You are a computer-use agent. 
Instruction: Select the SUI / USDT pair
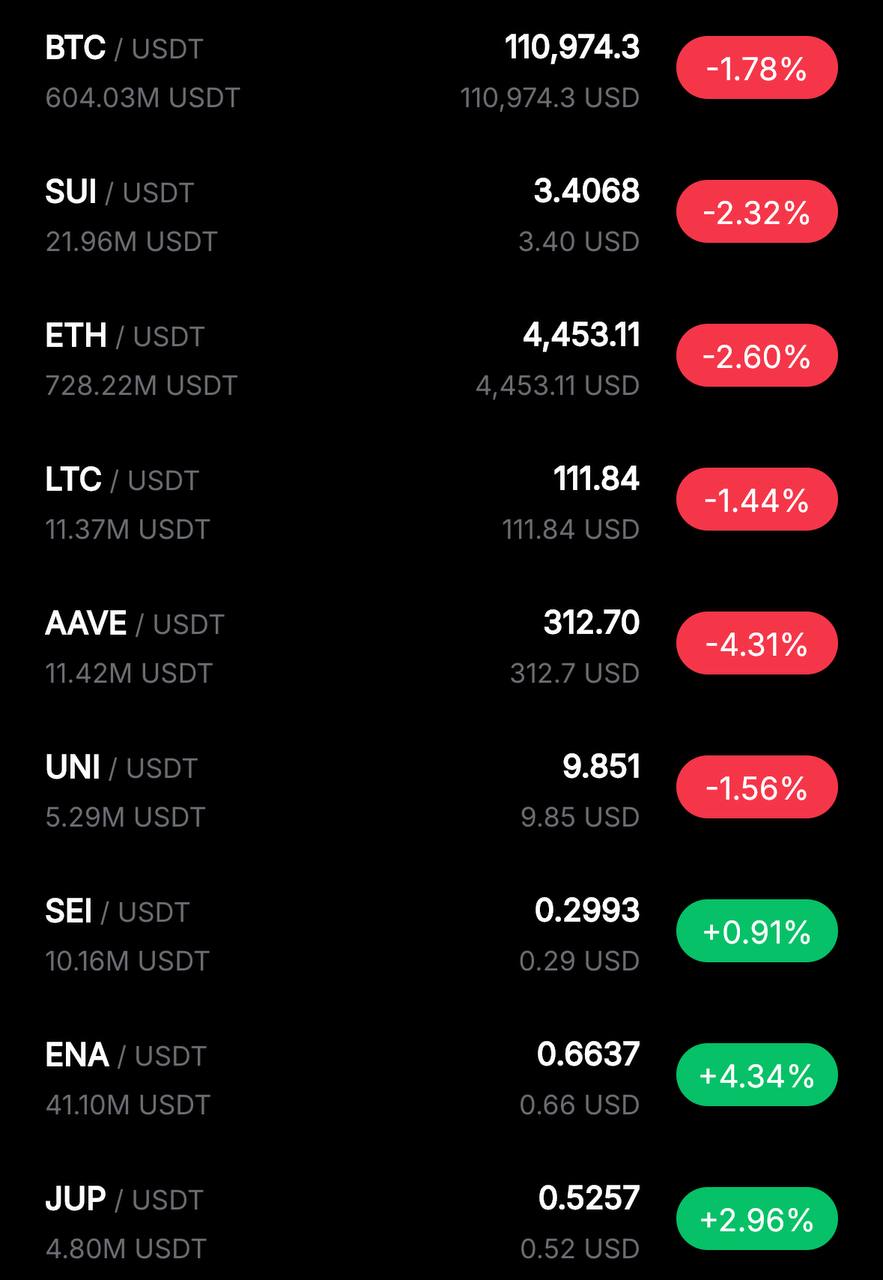pyautogui.click(x=441, y=215)
